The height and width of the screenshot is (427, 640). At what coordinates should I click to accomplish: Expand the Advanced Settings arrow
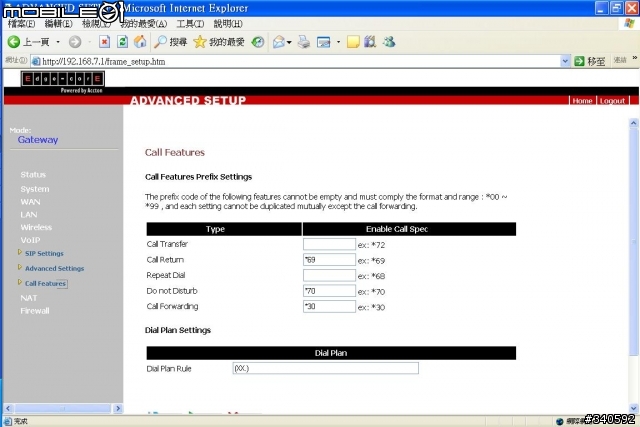pos(20,267)
